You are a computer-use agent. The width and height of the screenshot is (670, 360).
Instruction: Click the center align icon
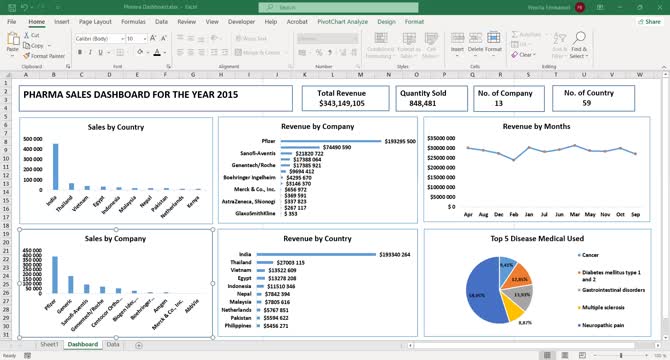(191, 53)
